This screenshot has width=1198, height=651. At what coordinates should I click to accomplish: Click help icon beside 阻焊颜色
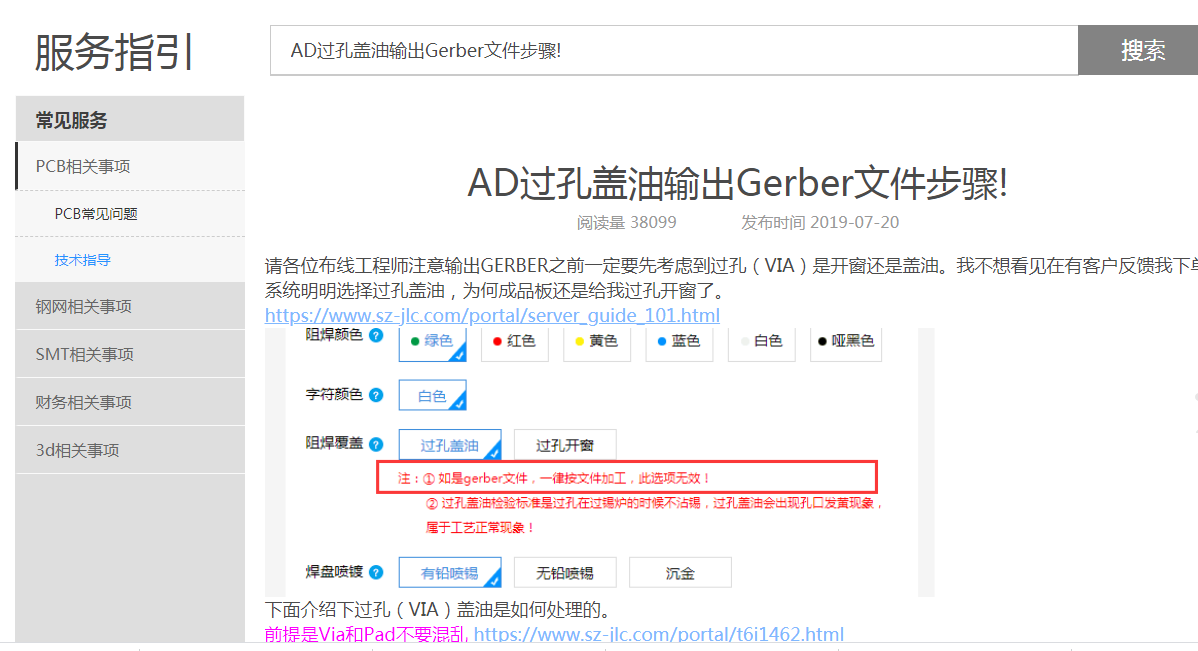pyautogui.click(x=376, y=335)
